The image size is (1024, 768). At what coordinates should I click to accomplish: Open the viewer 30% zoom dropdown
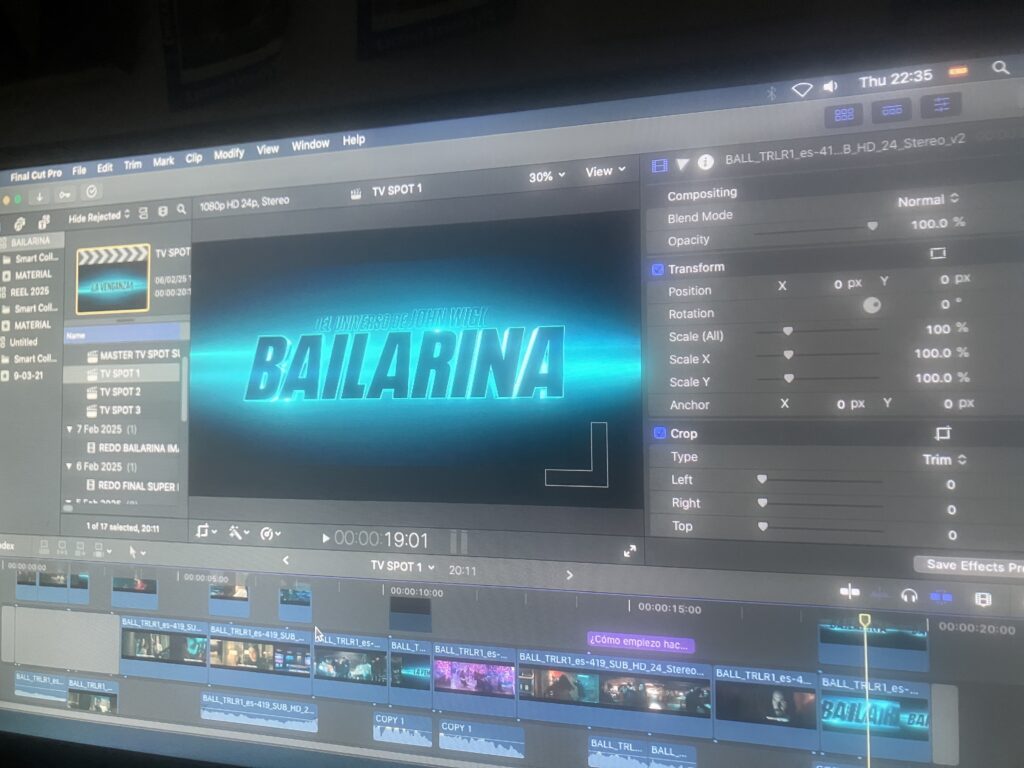click(547, 176)
